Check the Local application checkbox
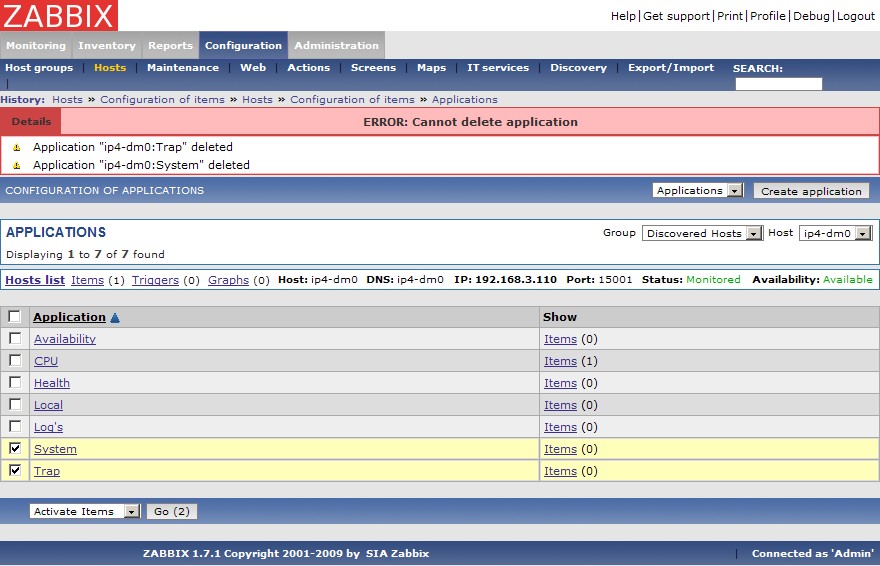Viewport: 880px width, 566px height. (x=15, y=404)
